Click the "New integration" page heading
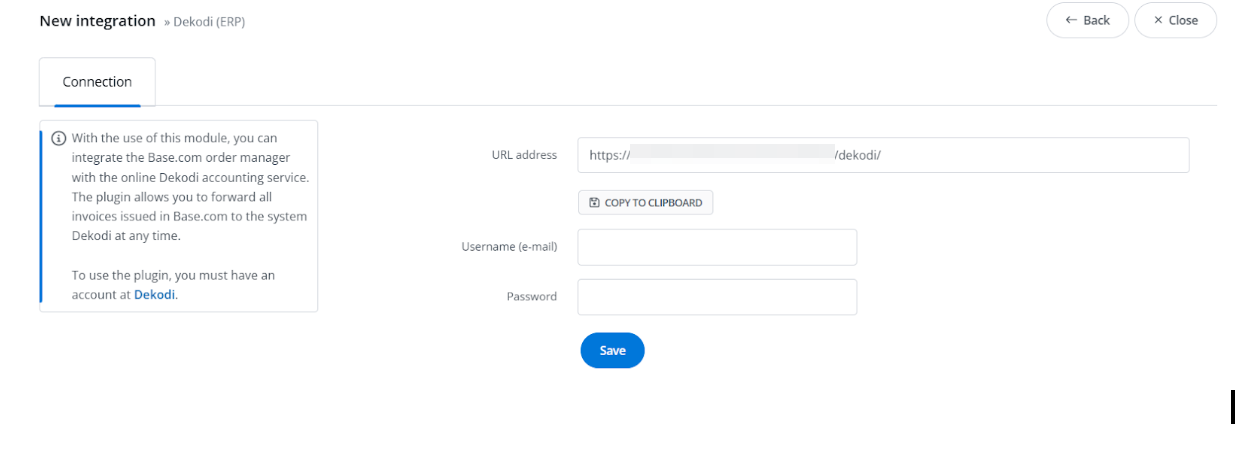The width and height of the screenshot is (1250, 452). 97,21
